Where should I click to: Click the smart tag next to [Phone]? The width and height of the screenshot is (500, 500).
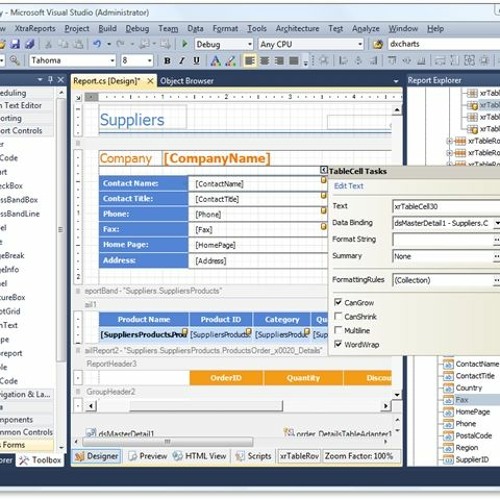pos(323,211)
